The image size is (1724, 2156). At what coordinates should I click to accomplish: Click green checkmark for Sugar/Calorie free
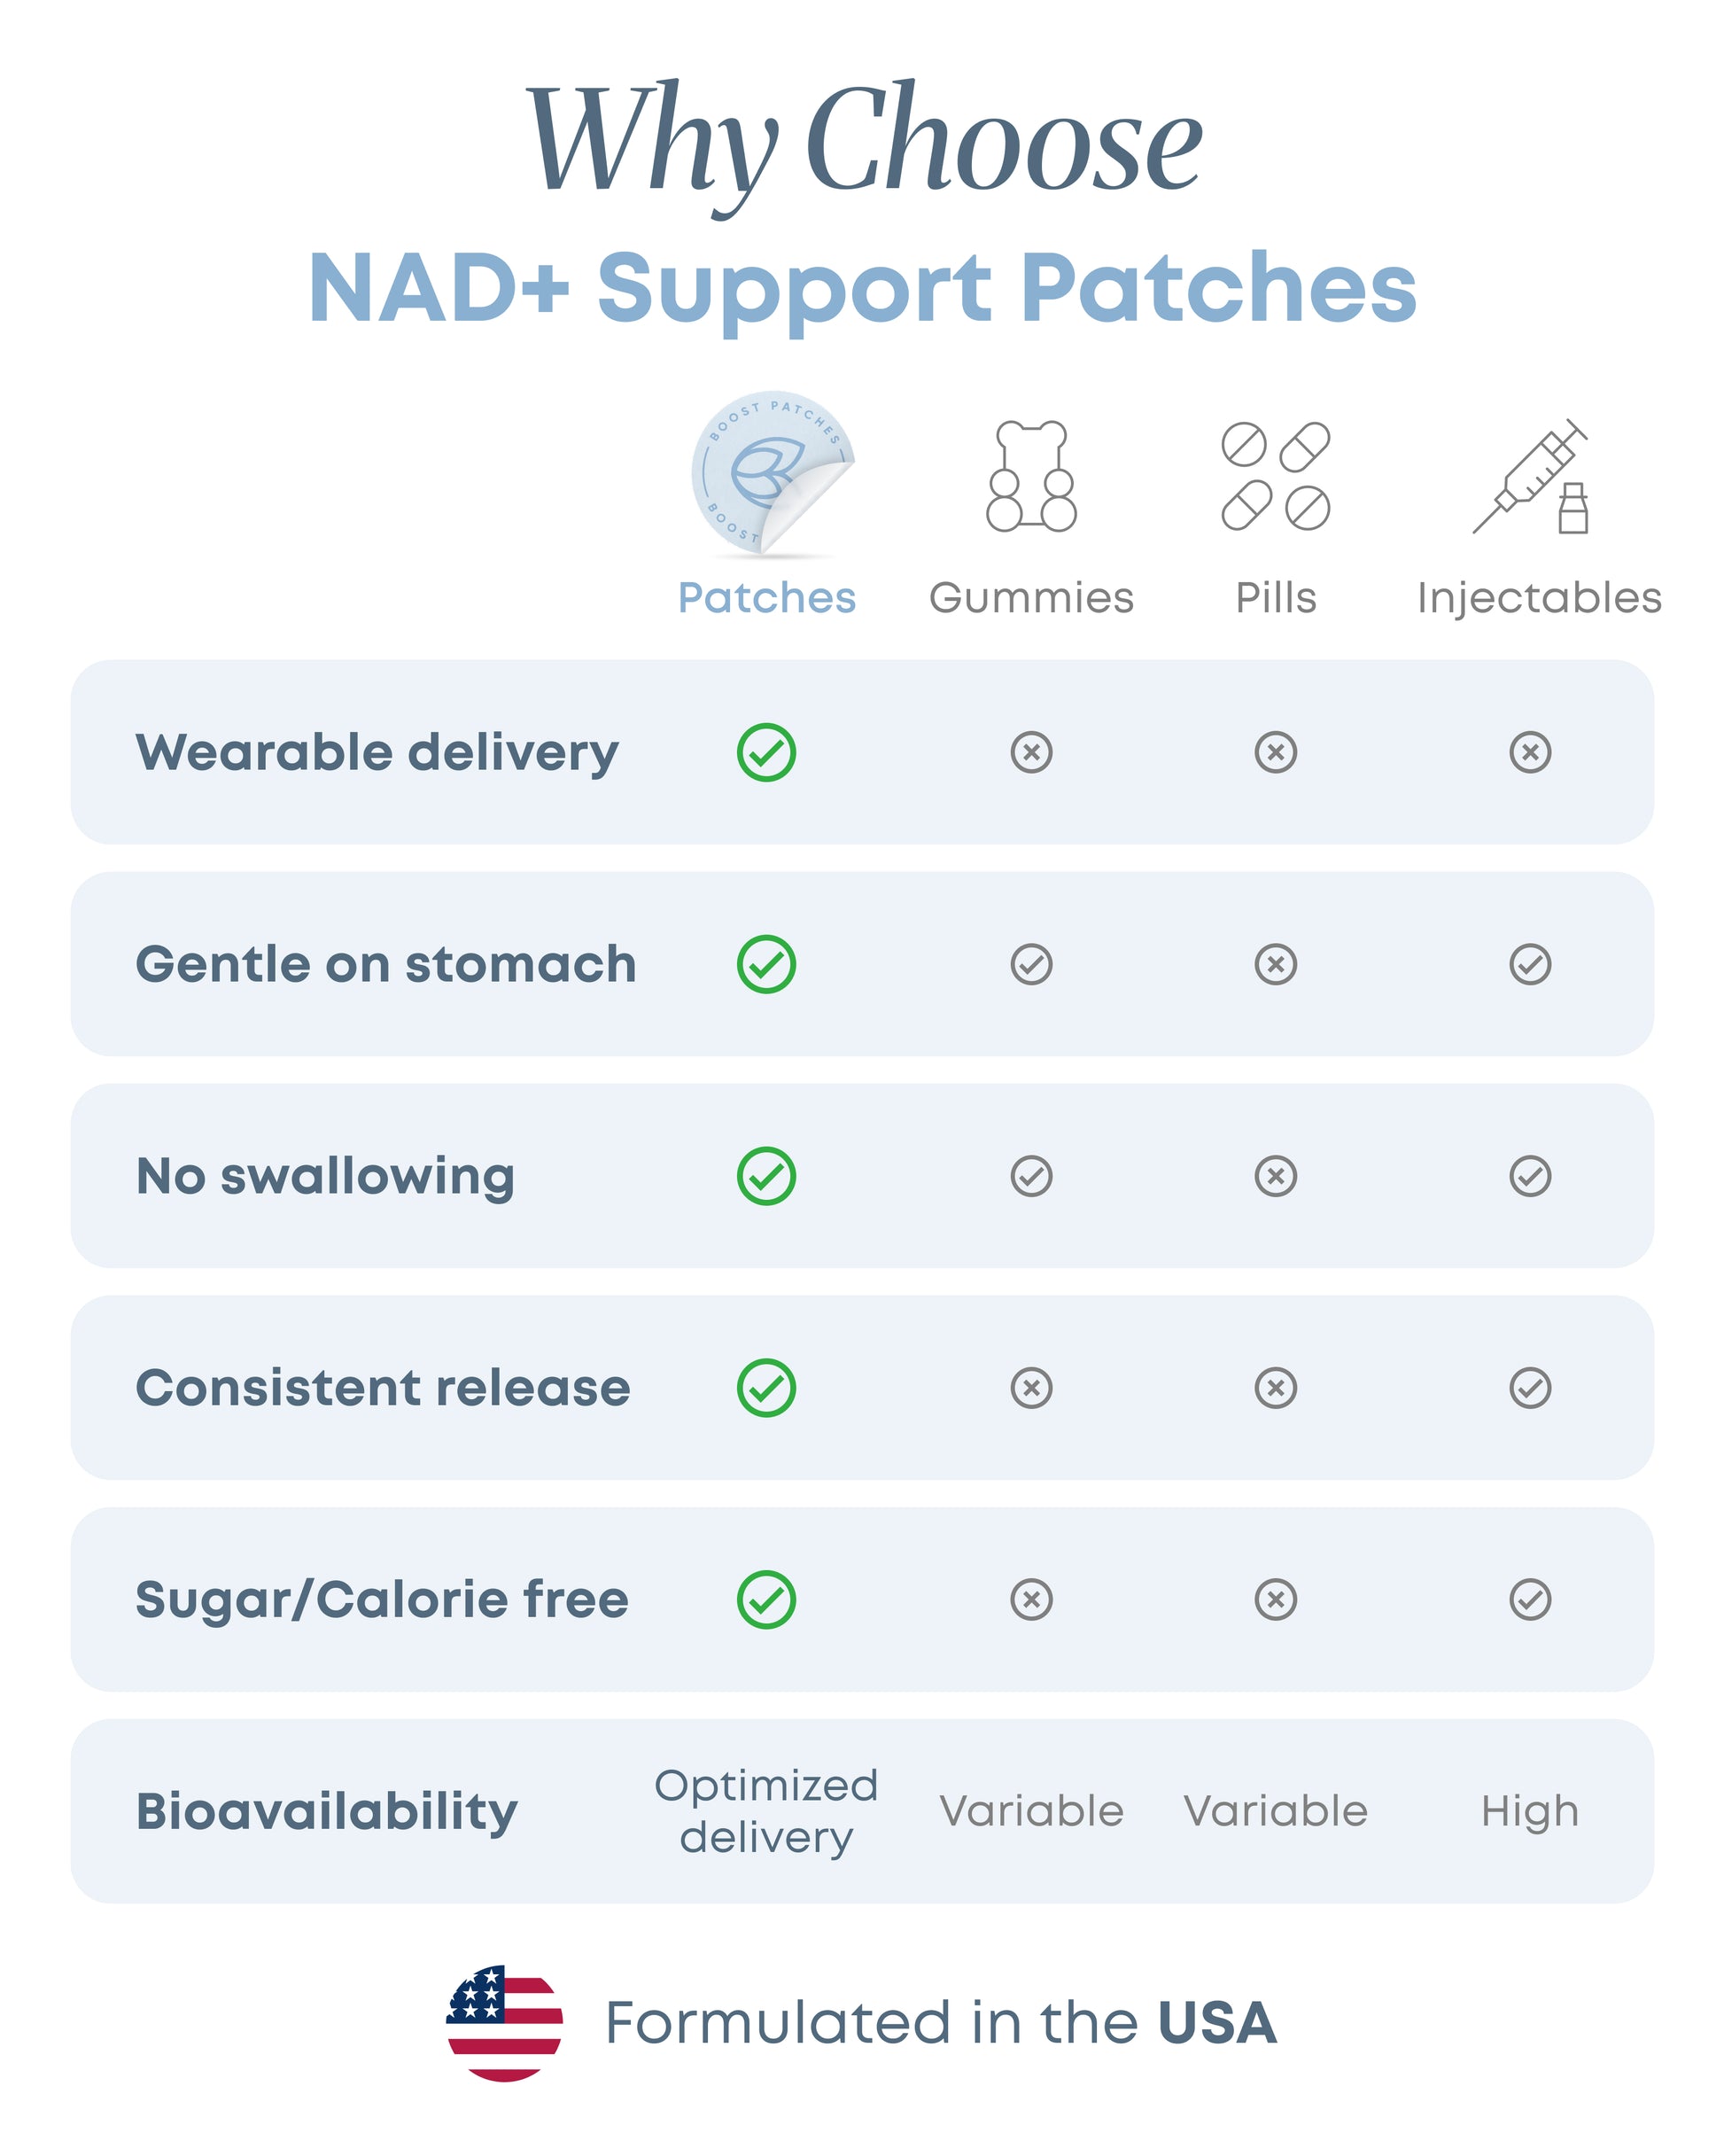pos(766,1600)
